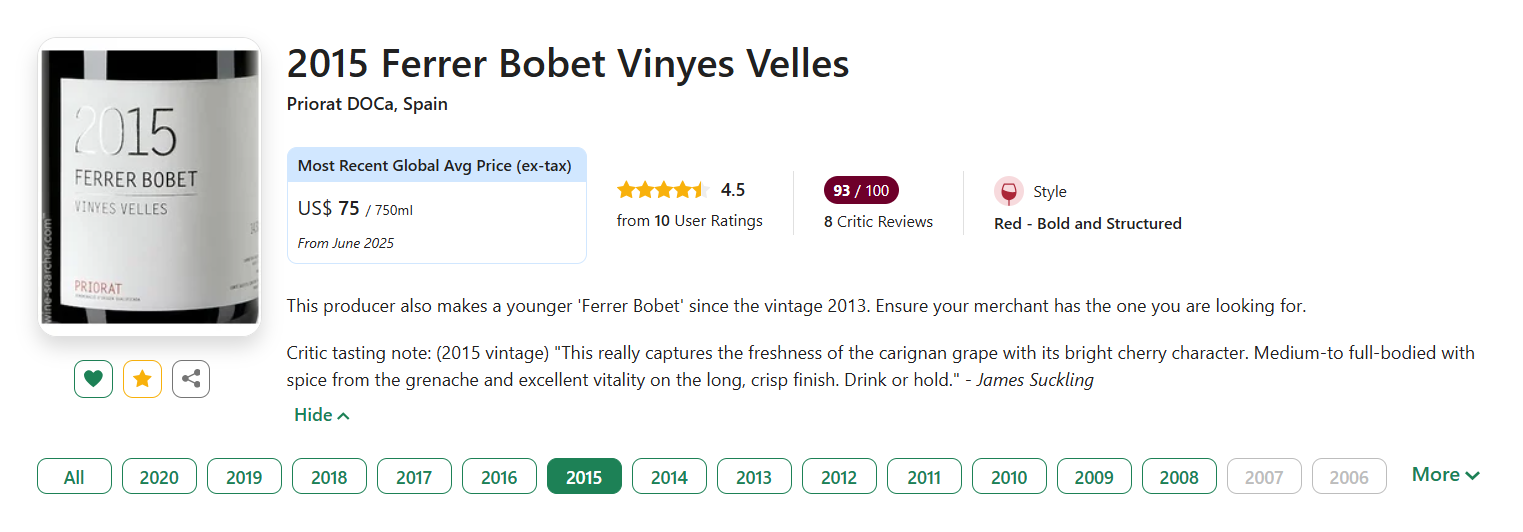Click the 93 / 100 critic score badge

point(861,190)
